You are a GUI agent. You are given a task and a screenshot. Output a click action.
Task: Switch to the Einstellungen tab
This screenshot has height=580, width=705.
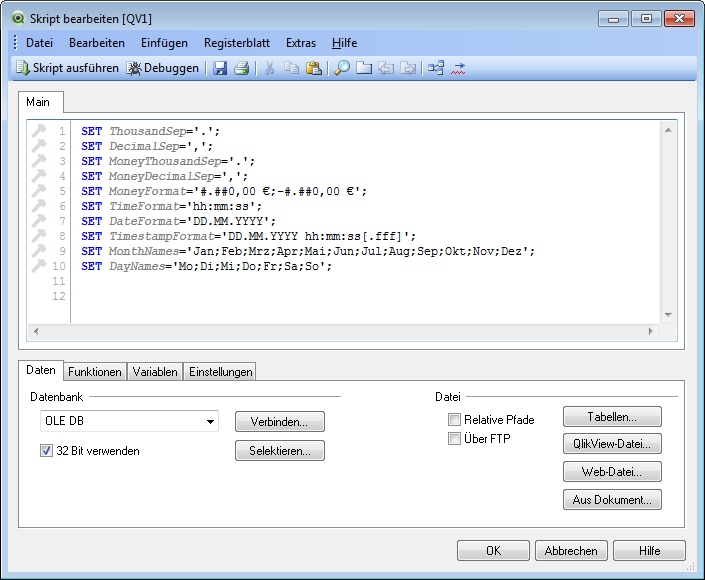(220, 371)
